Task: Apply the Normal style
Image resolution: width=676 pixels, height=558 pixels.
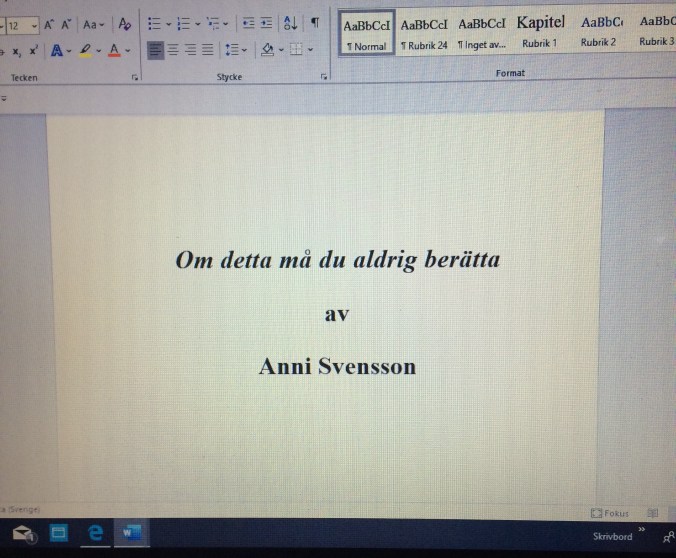Action: tap(366, 31)
